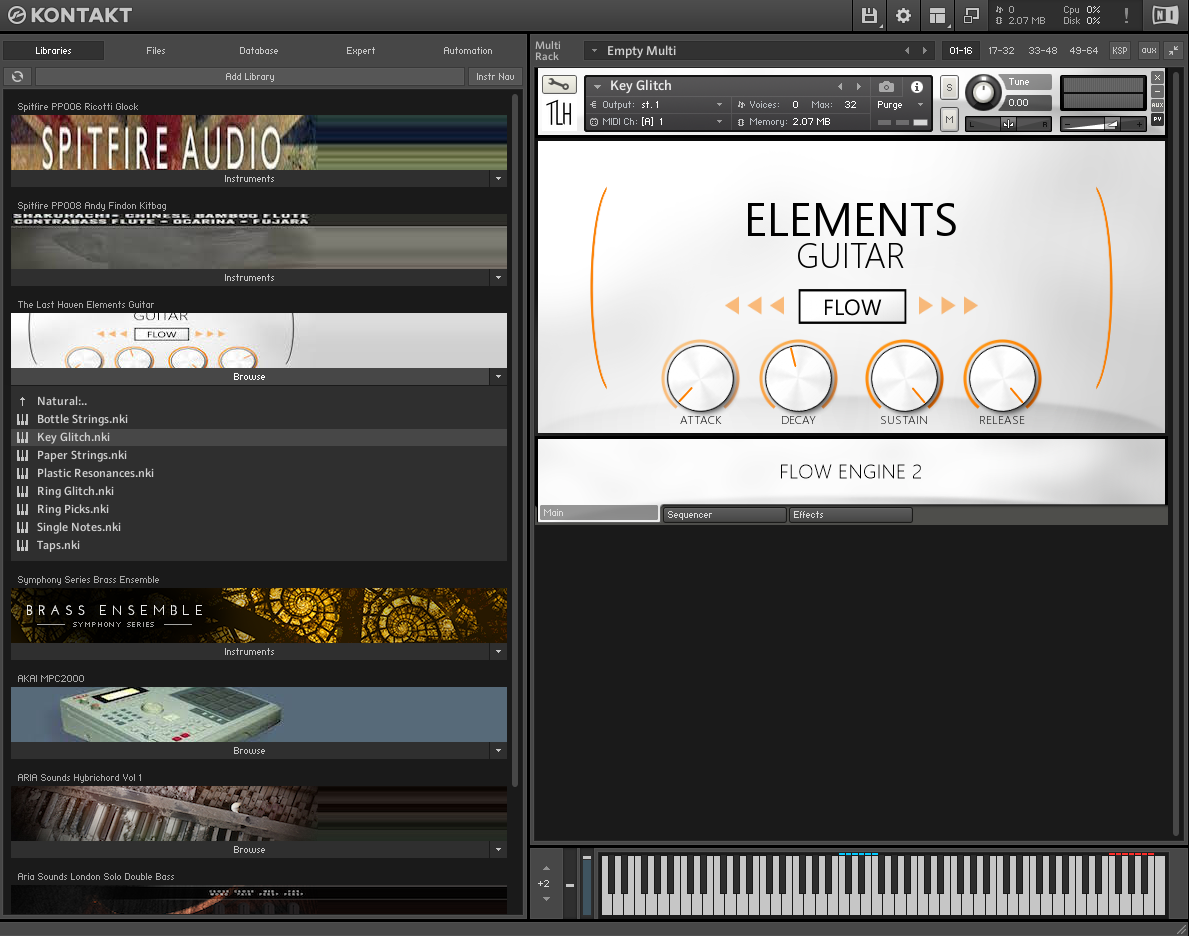Expand Andy Findon Kitbag library arrow
The height and width of the screenshot is (936, 1189).
tap(498, 278)
